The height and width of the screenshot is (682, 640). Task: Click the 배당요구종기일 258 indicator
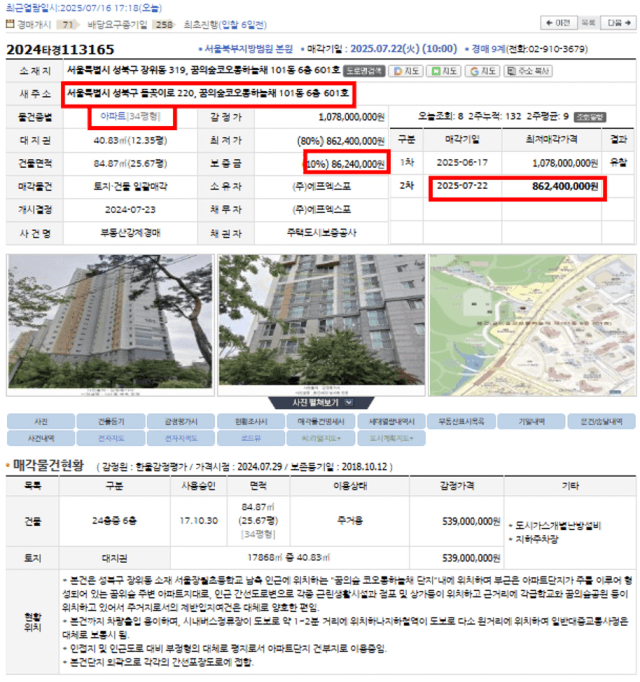click(x=130, y=25)
